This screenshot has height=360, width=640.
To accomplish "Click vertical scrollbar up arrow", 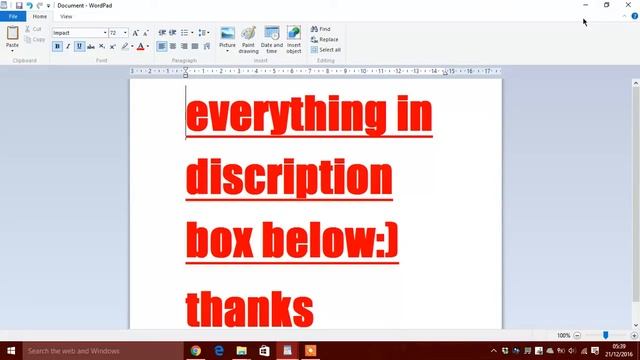I will (x=636, y=83).
